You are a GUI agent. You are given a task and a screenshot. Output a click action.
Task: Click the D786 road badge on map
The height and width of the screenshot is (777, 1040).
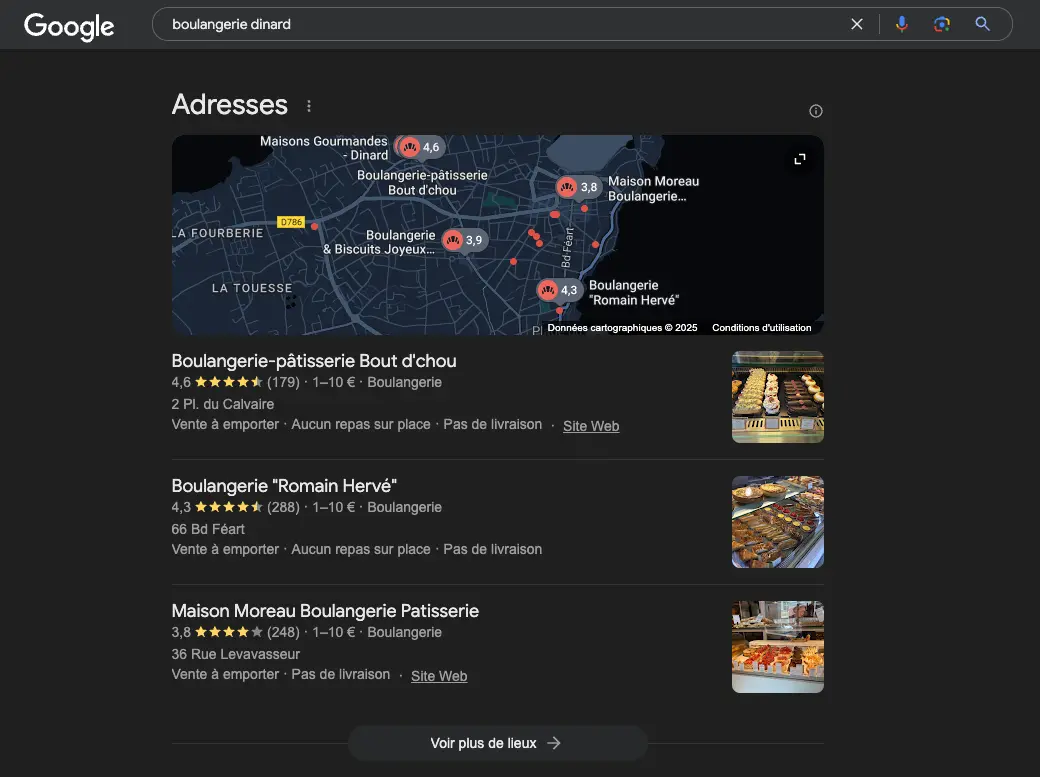[291, 222]
